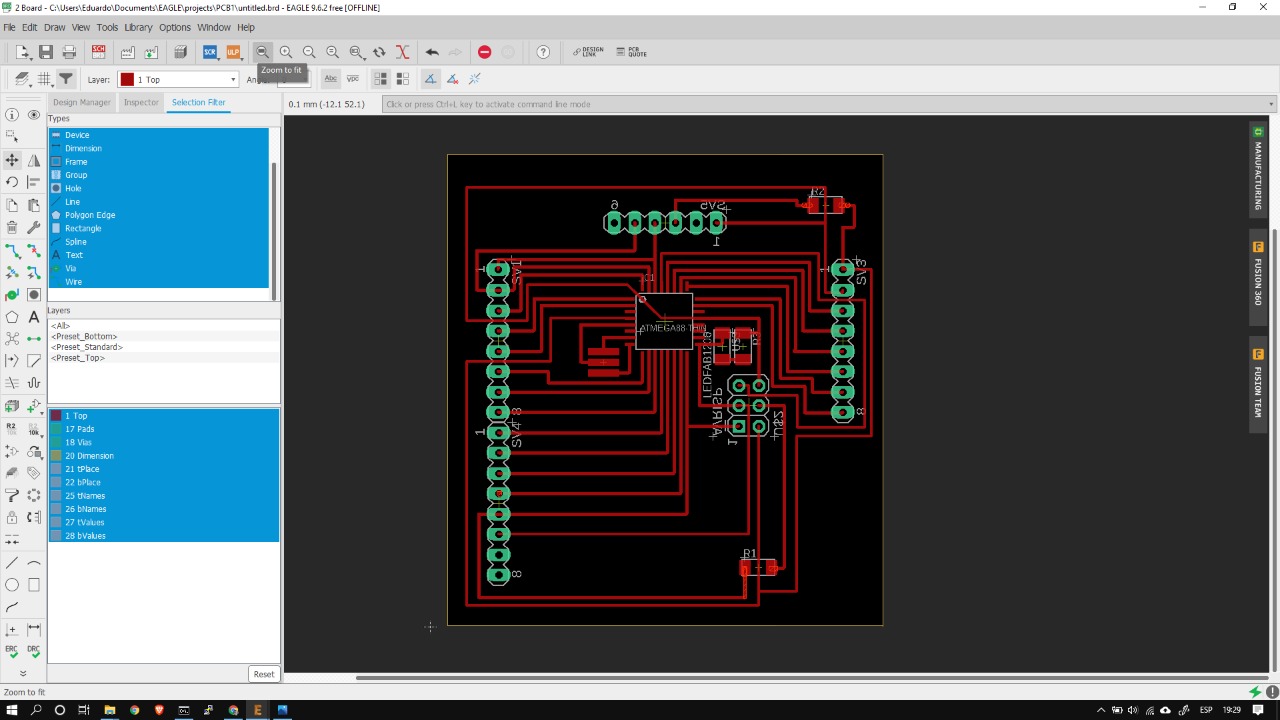
Task: Select the Align tool
Action: tap(34, 182)
